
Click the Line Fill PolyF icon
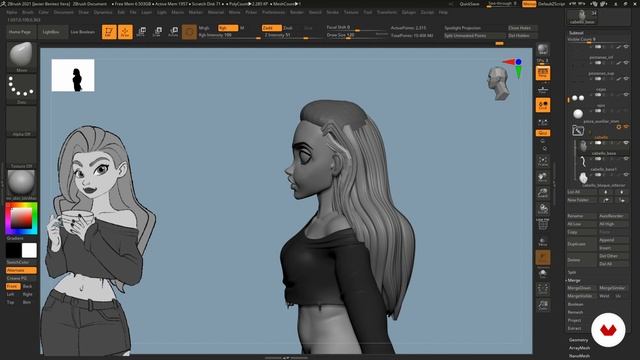click(x=543, y=225)
